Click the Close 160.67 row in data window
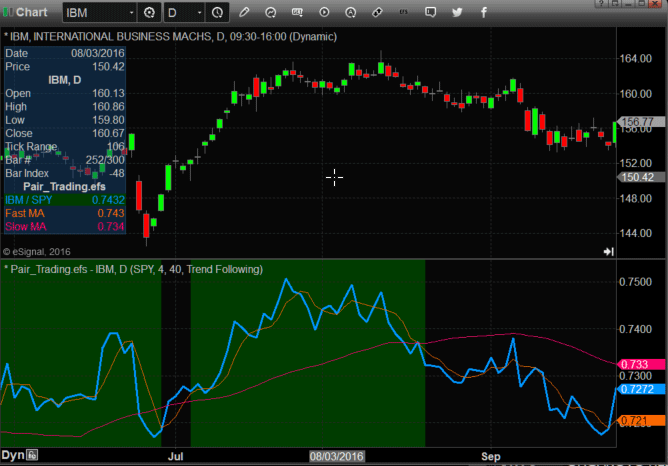The height and width of the screenshot is (466, 668). tap(65, 133)
